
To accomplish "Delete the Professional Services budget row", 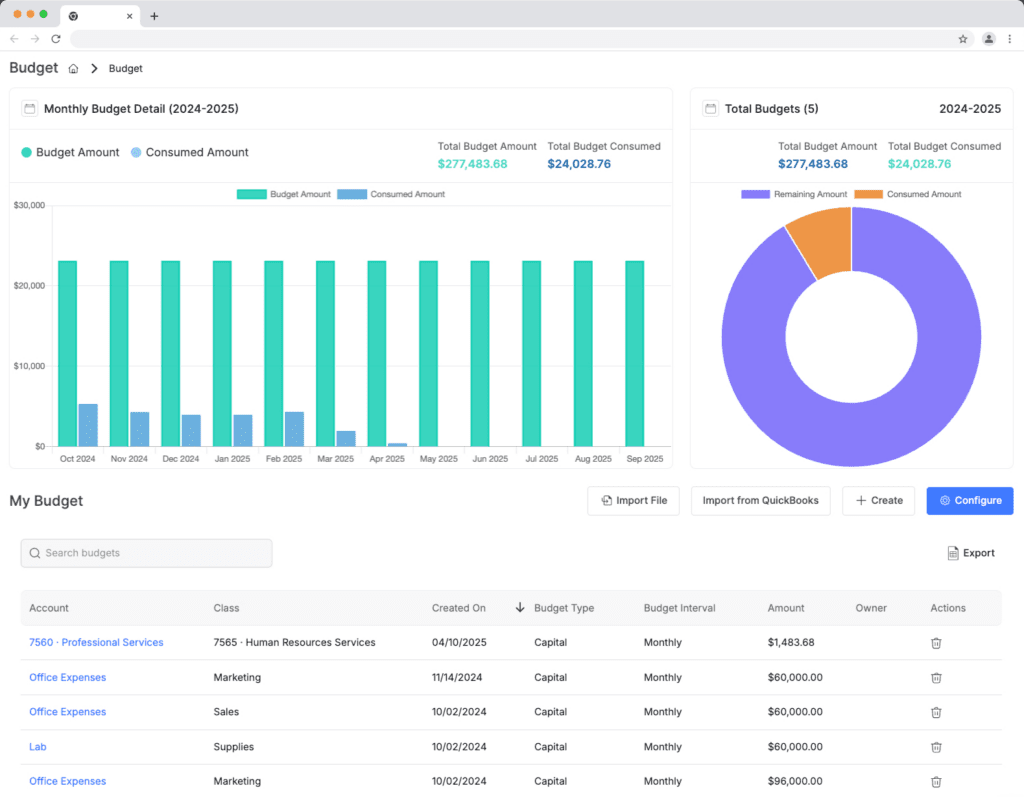I will (936, 643).
